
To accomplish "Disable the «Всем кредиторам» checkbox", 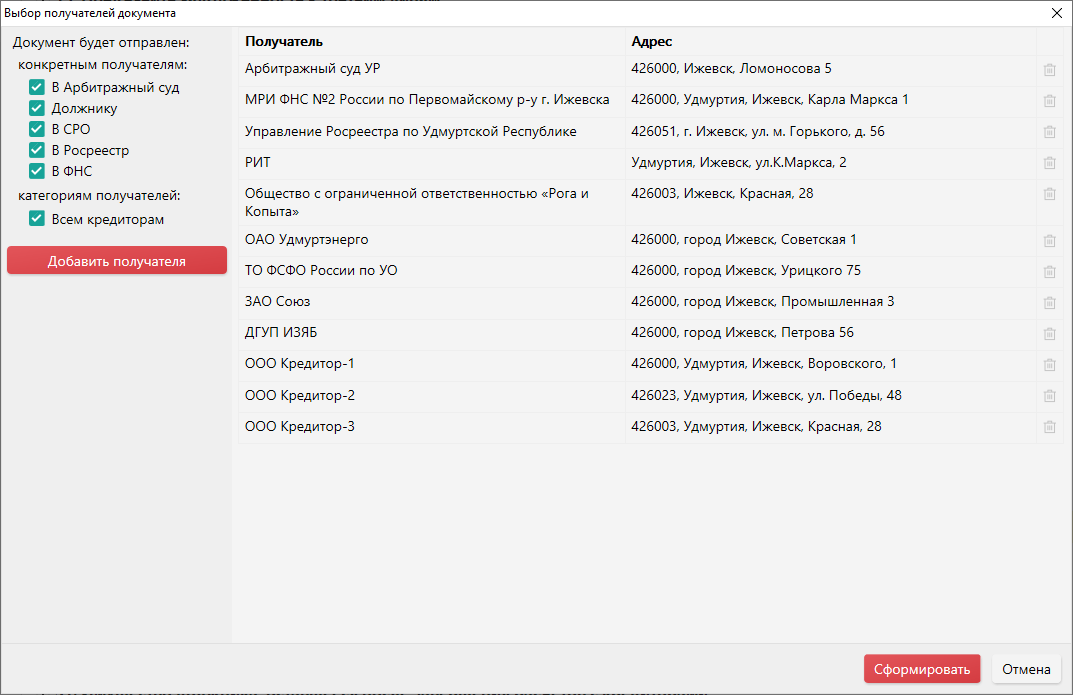I will pos(37,219).
